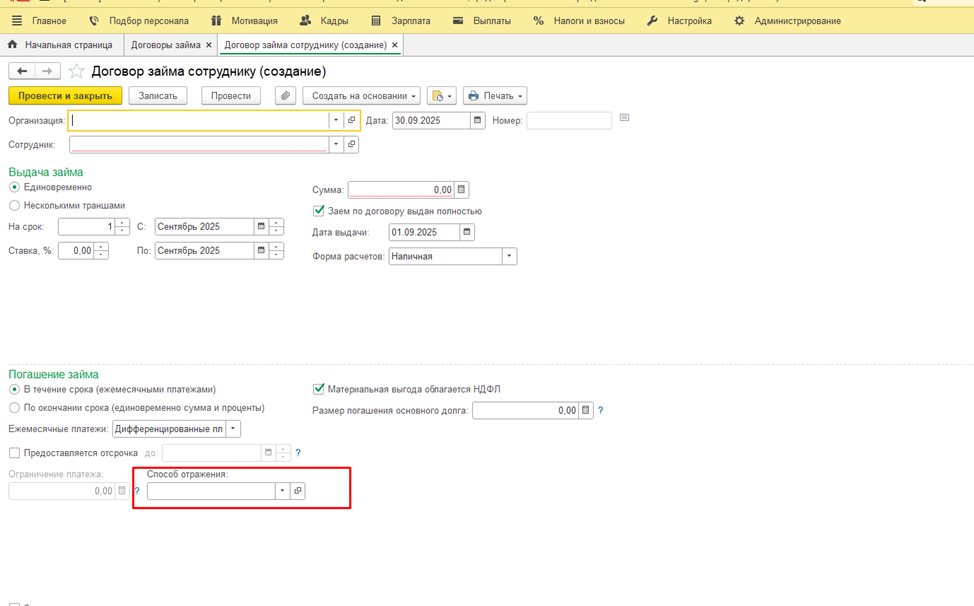
Task: Open the Зарплата menu section
Action: pos(401,20)
